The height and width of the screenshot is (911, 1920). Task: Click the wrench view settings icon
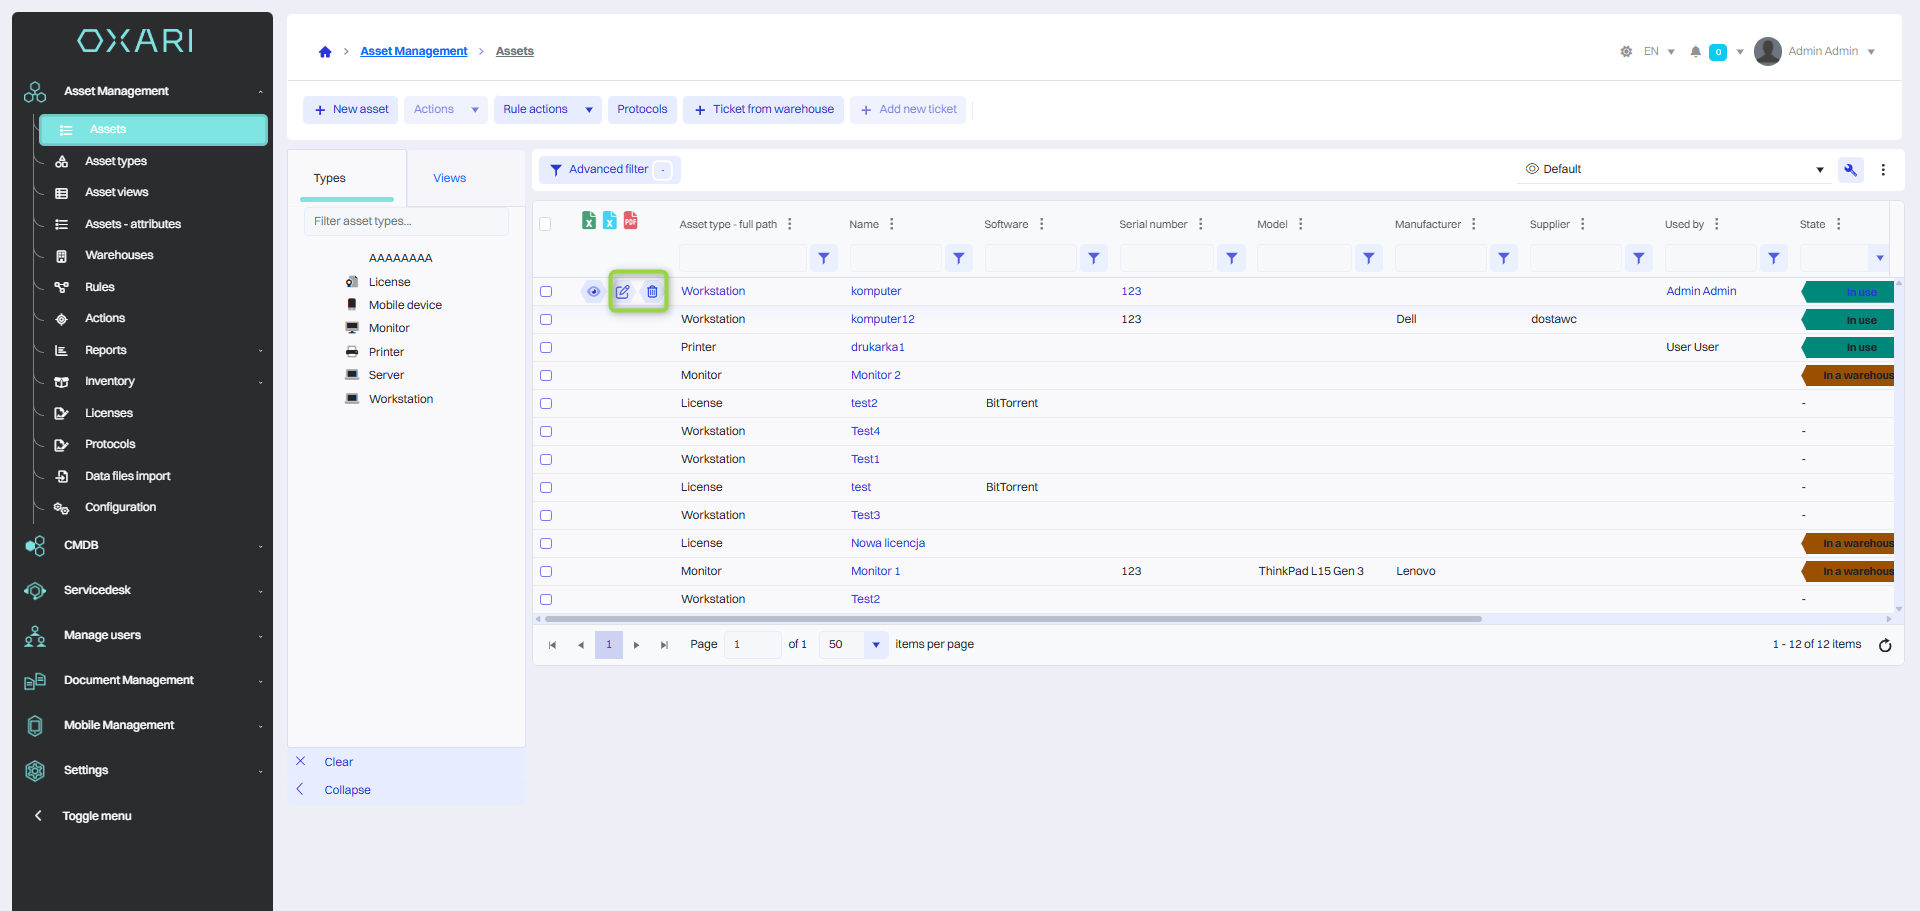coord(1850,170)
